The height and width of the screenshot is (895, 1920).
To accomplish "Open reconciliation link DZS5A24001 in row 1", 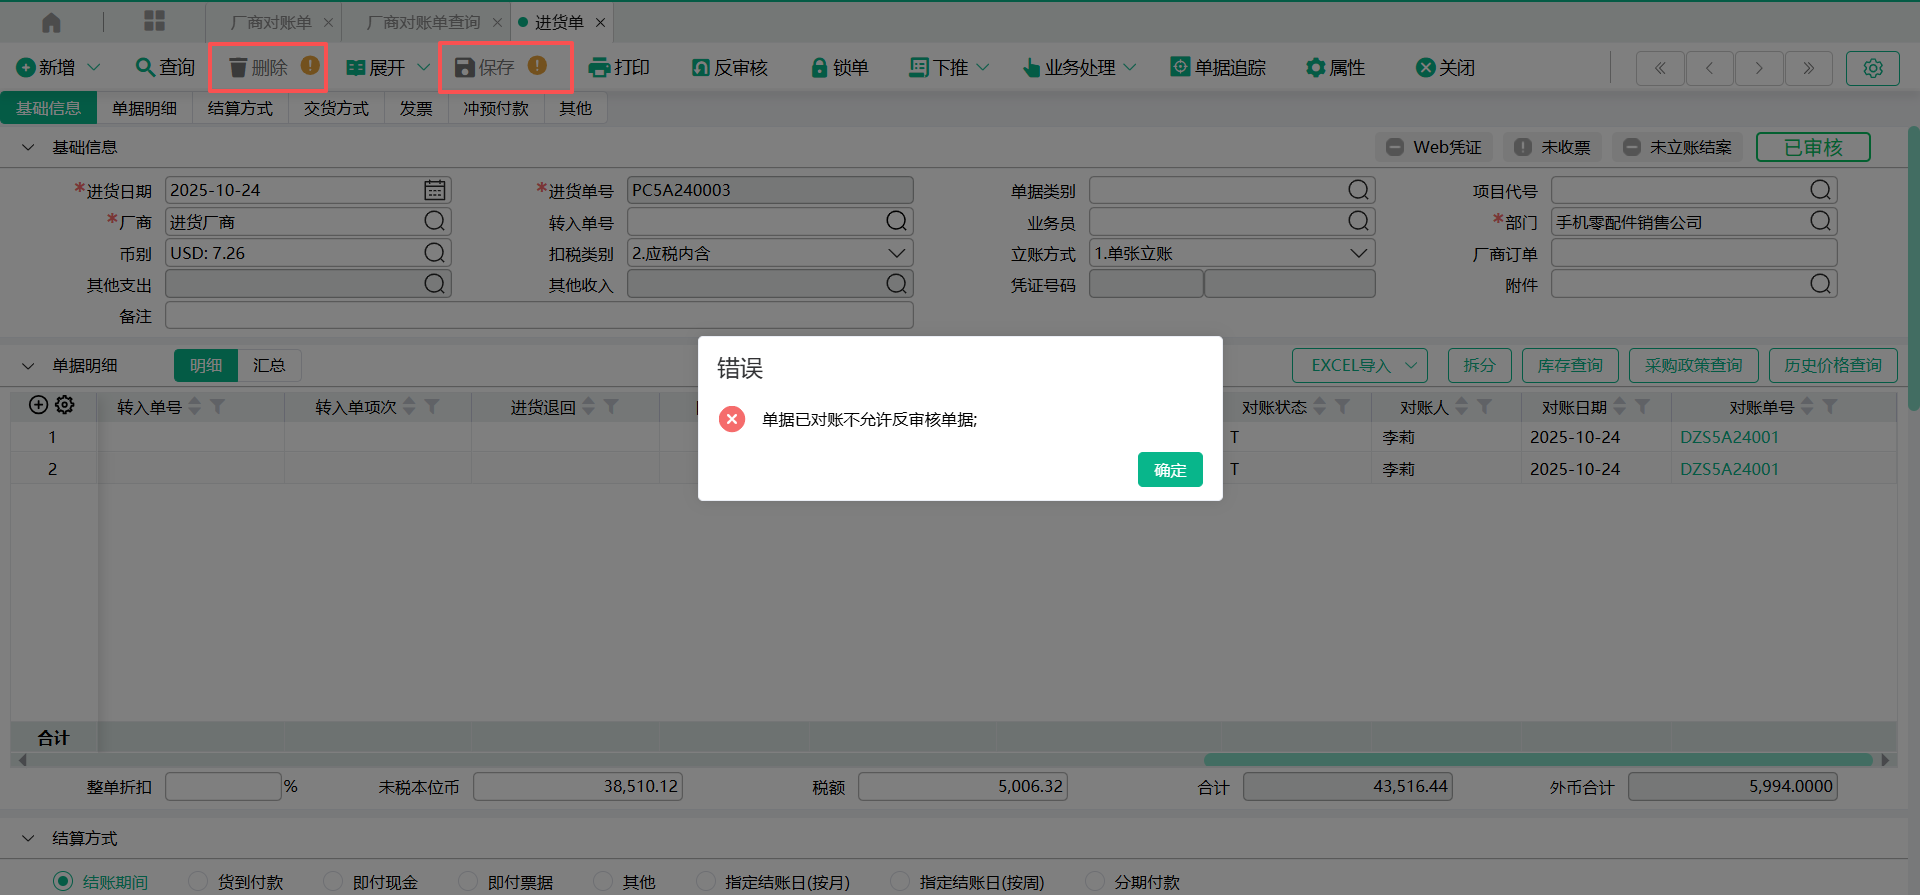I will 1729,437.
